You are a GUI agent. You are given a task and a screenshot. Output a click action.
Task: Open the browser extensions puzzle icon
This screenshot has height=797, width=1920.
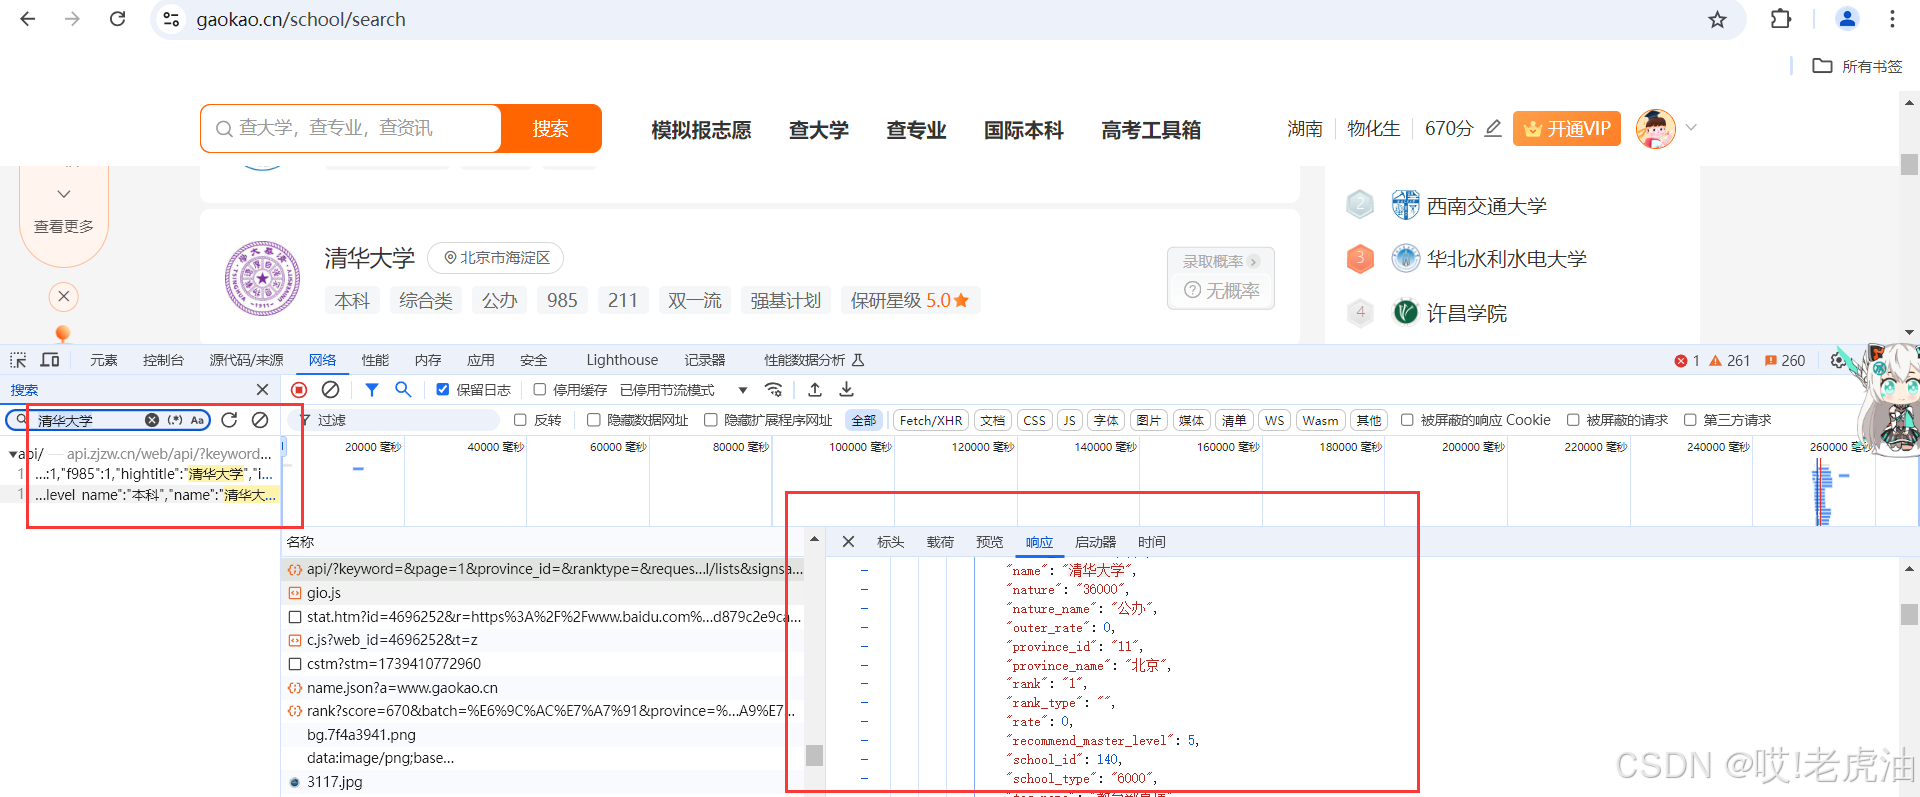pyautogui.click(x=1781, y=19)
